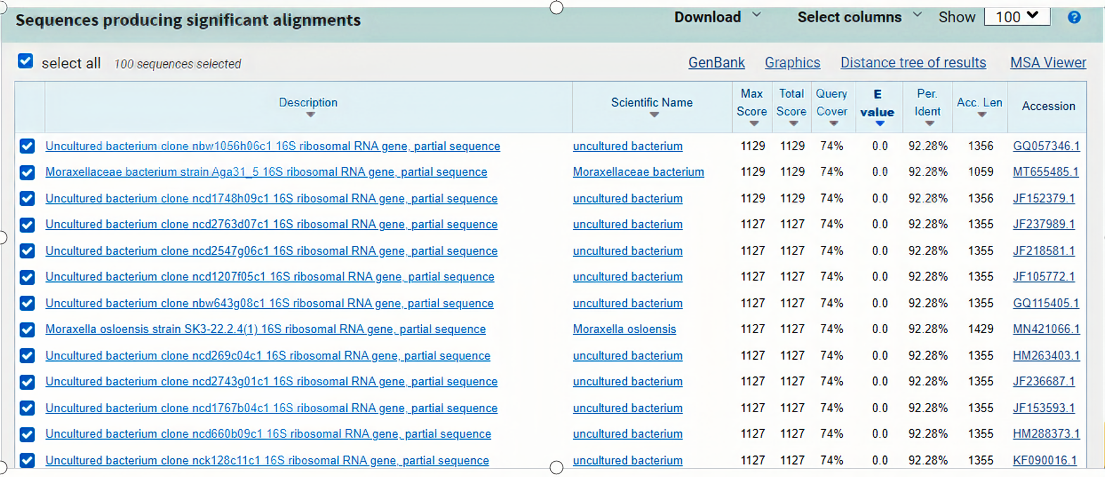1105x477 pixels.
Task: Open the Download dropdown menu
Action: point(717,17)
